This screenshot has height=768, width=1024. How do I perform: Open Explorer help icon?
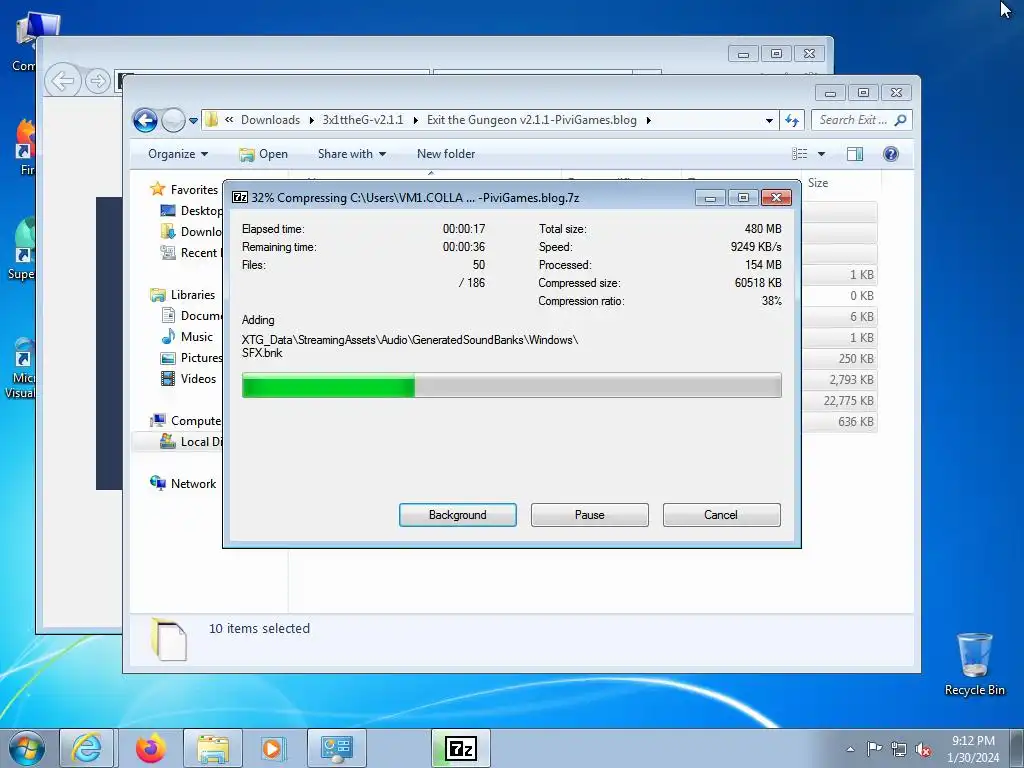tap(891, 154)
